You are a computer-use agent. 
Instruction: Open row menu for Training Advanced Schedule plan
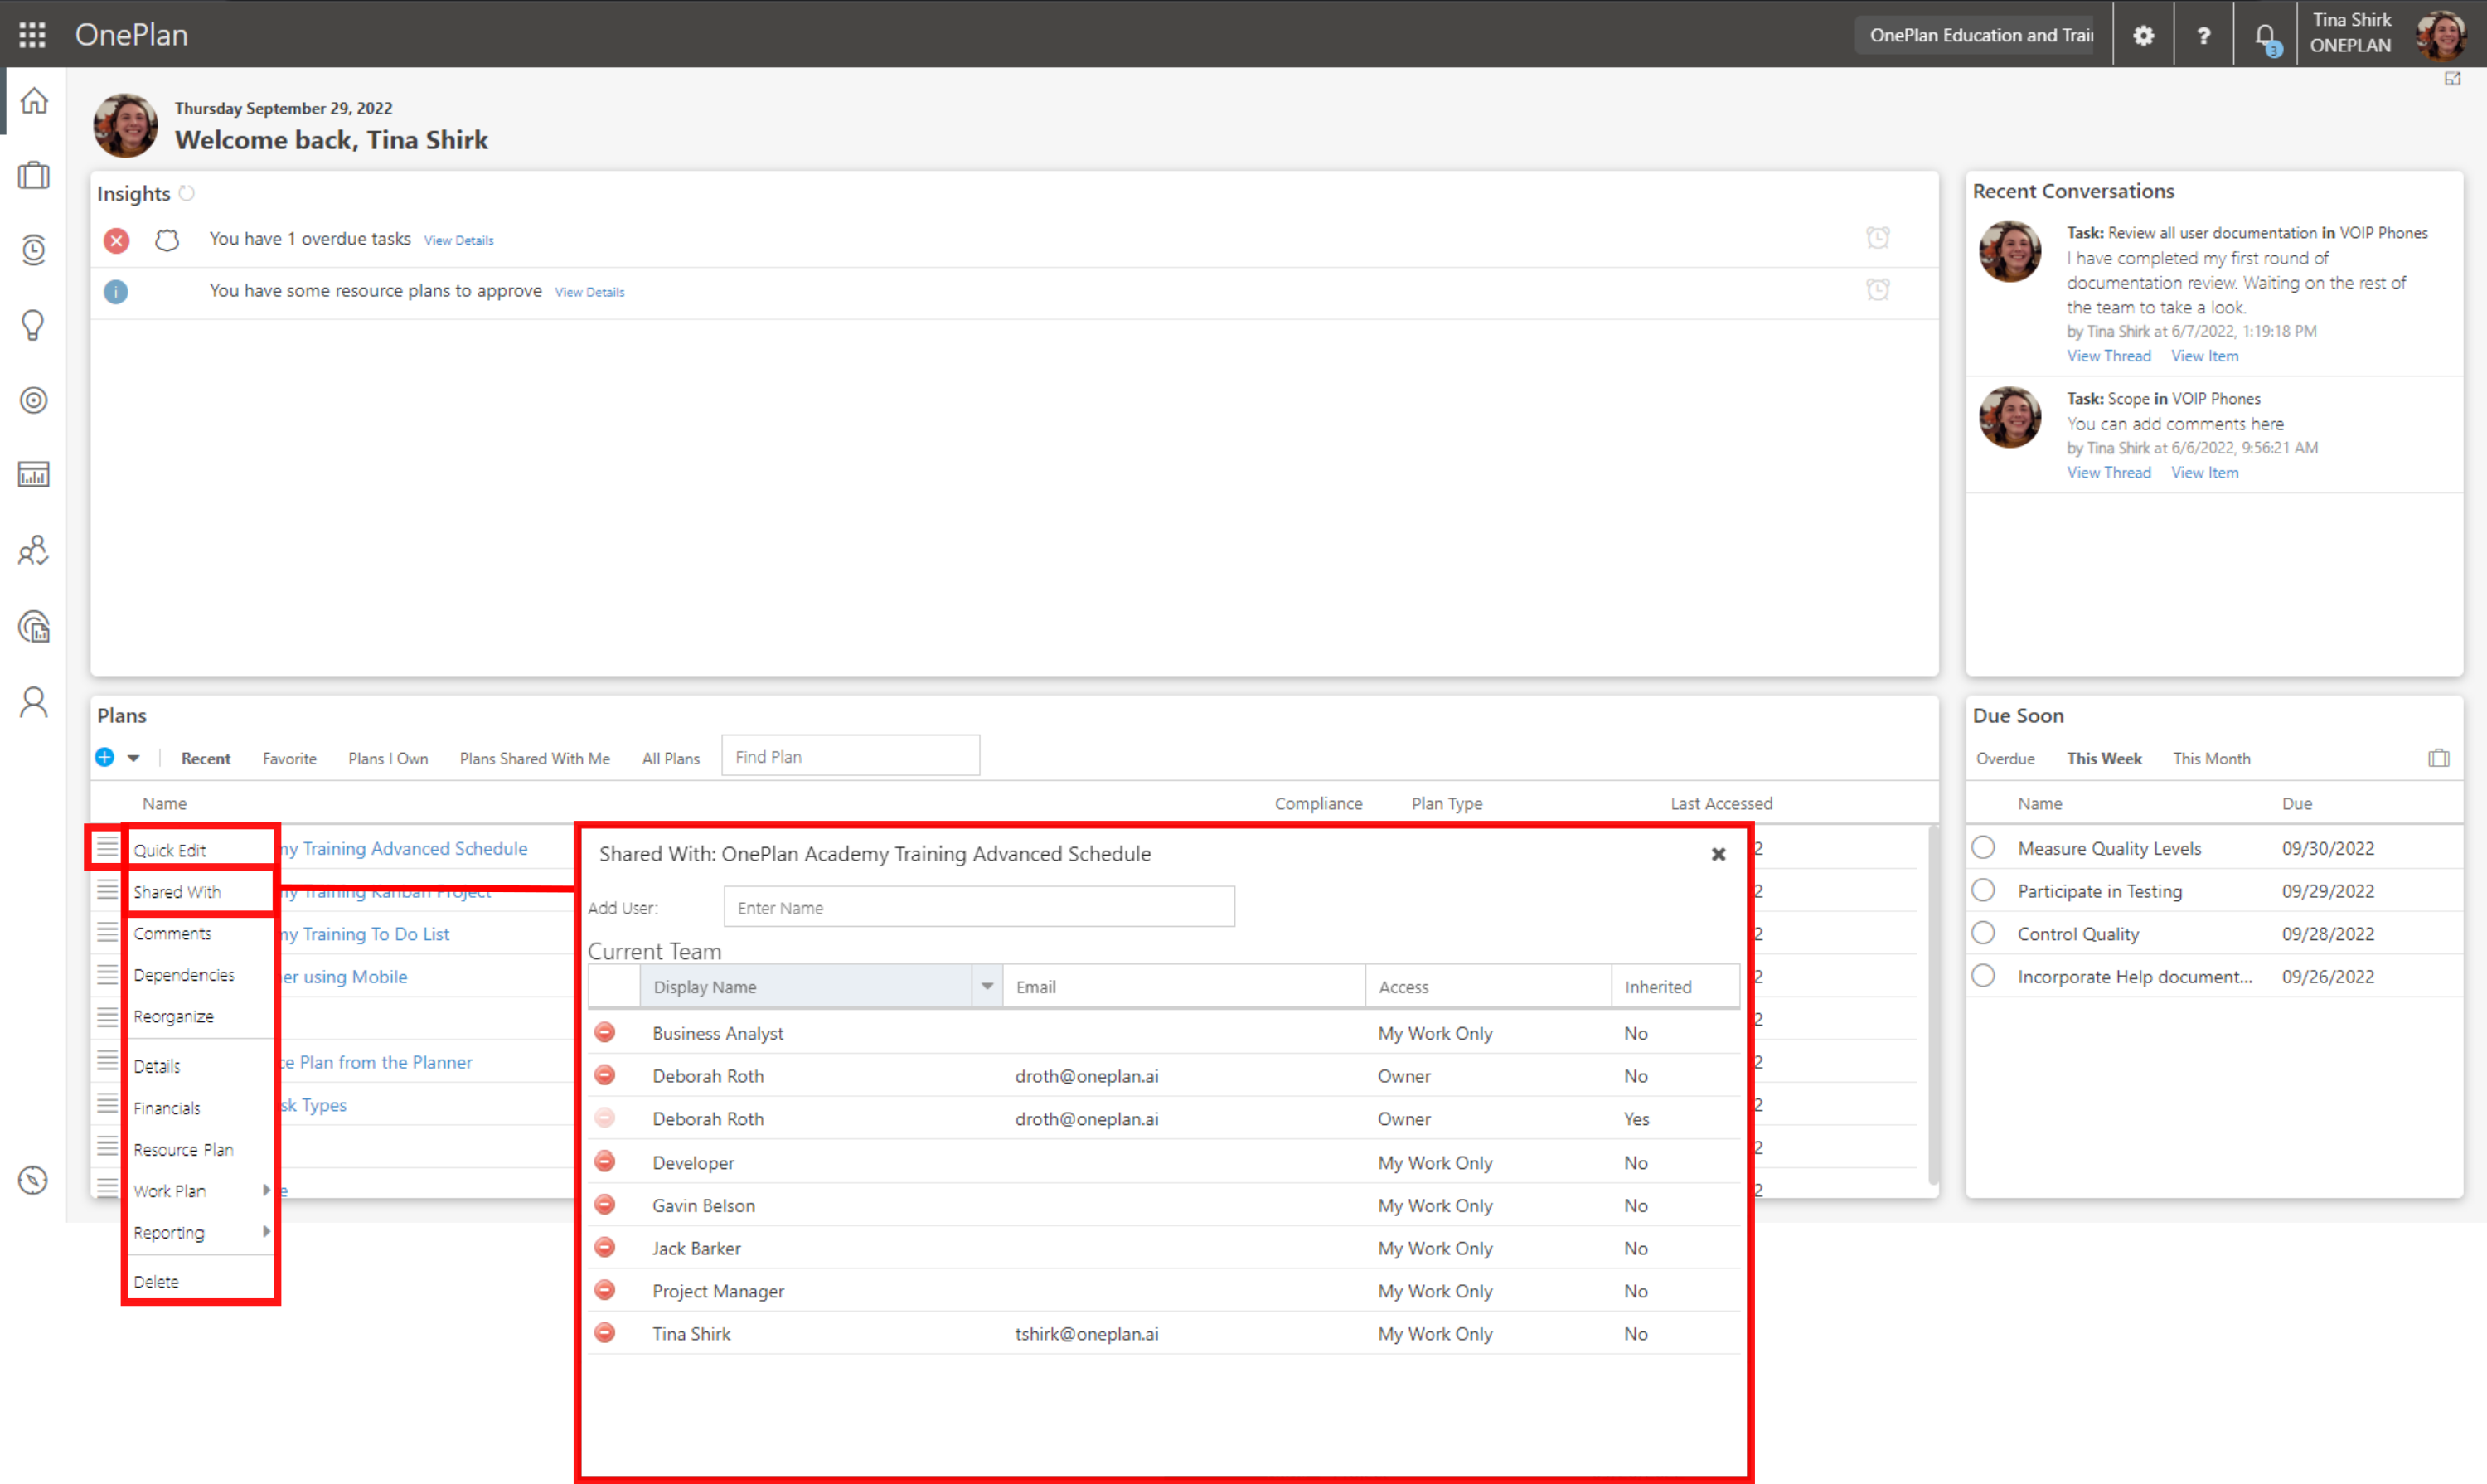point(107,848)
